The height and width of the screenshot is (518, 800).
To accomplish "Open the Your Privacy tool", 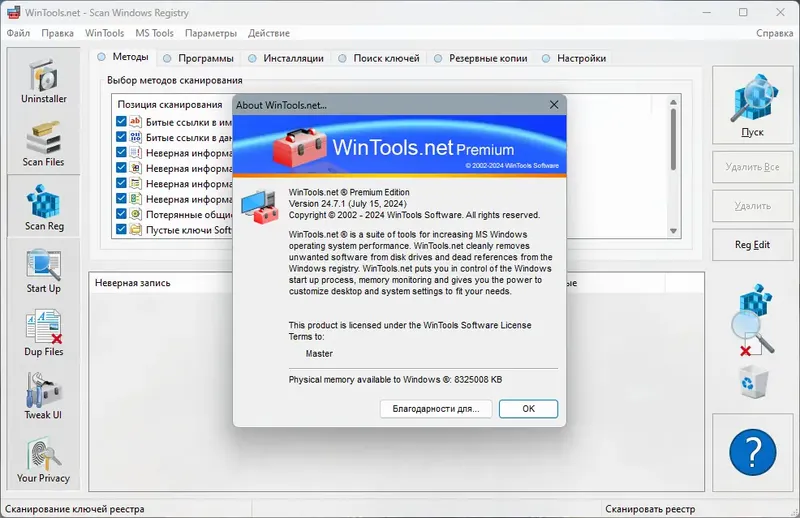I will pos(43,459).
